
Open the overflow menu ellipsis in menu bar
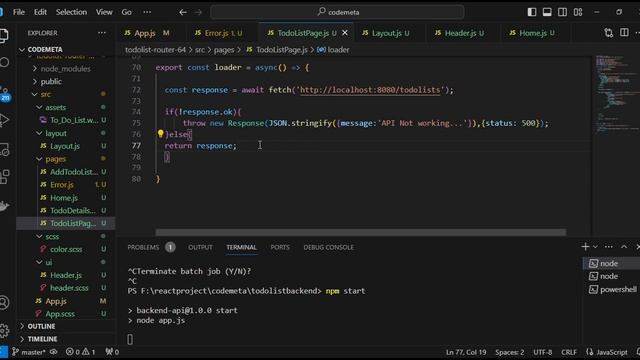[147, 12]
